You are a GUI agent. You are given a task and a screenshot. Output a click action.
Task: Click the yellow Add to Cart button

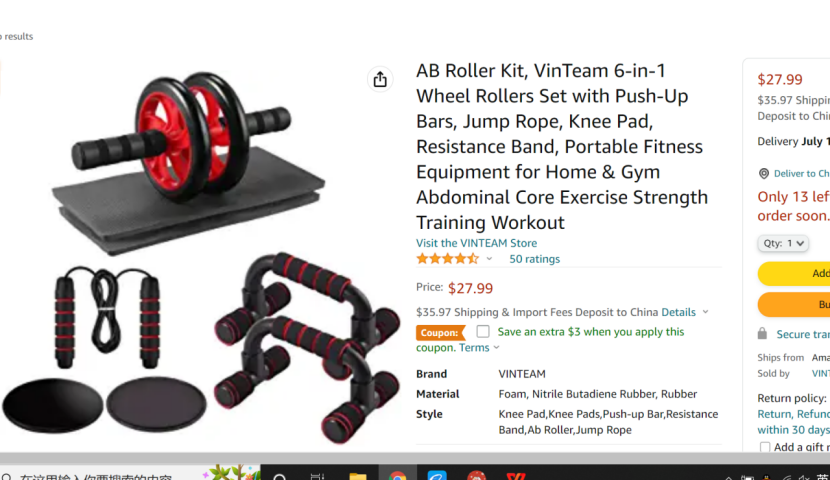pyautogui.click(x=793, y=273)
